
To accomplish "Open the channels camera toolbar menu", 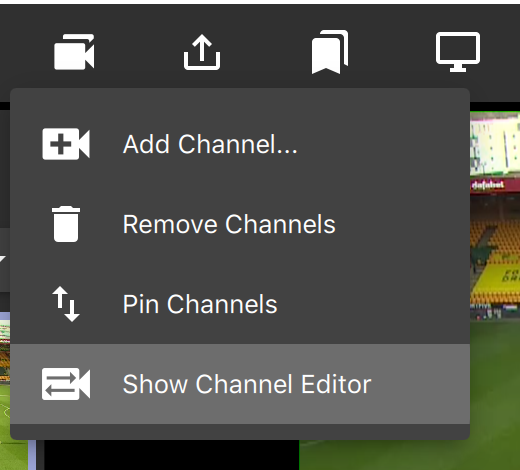I will [74, 52].
